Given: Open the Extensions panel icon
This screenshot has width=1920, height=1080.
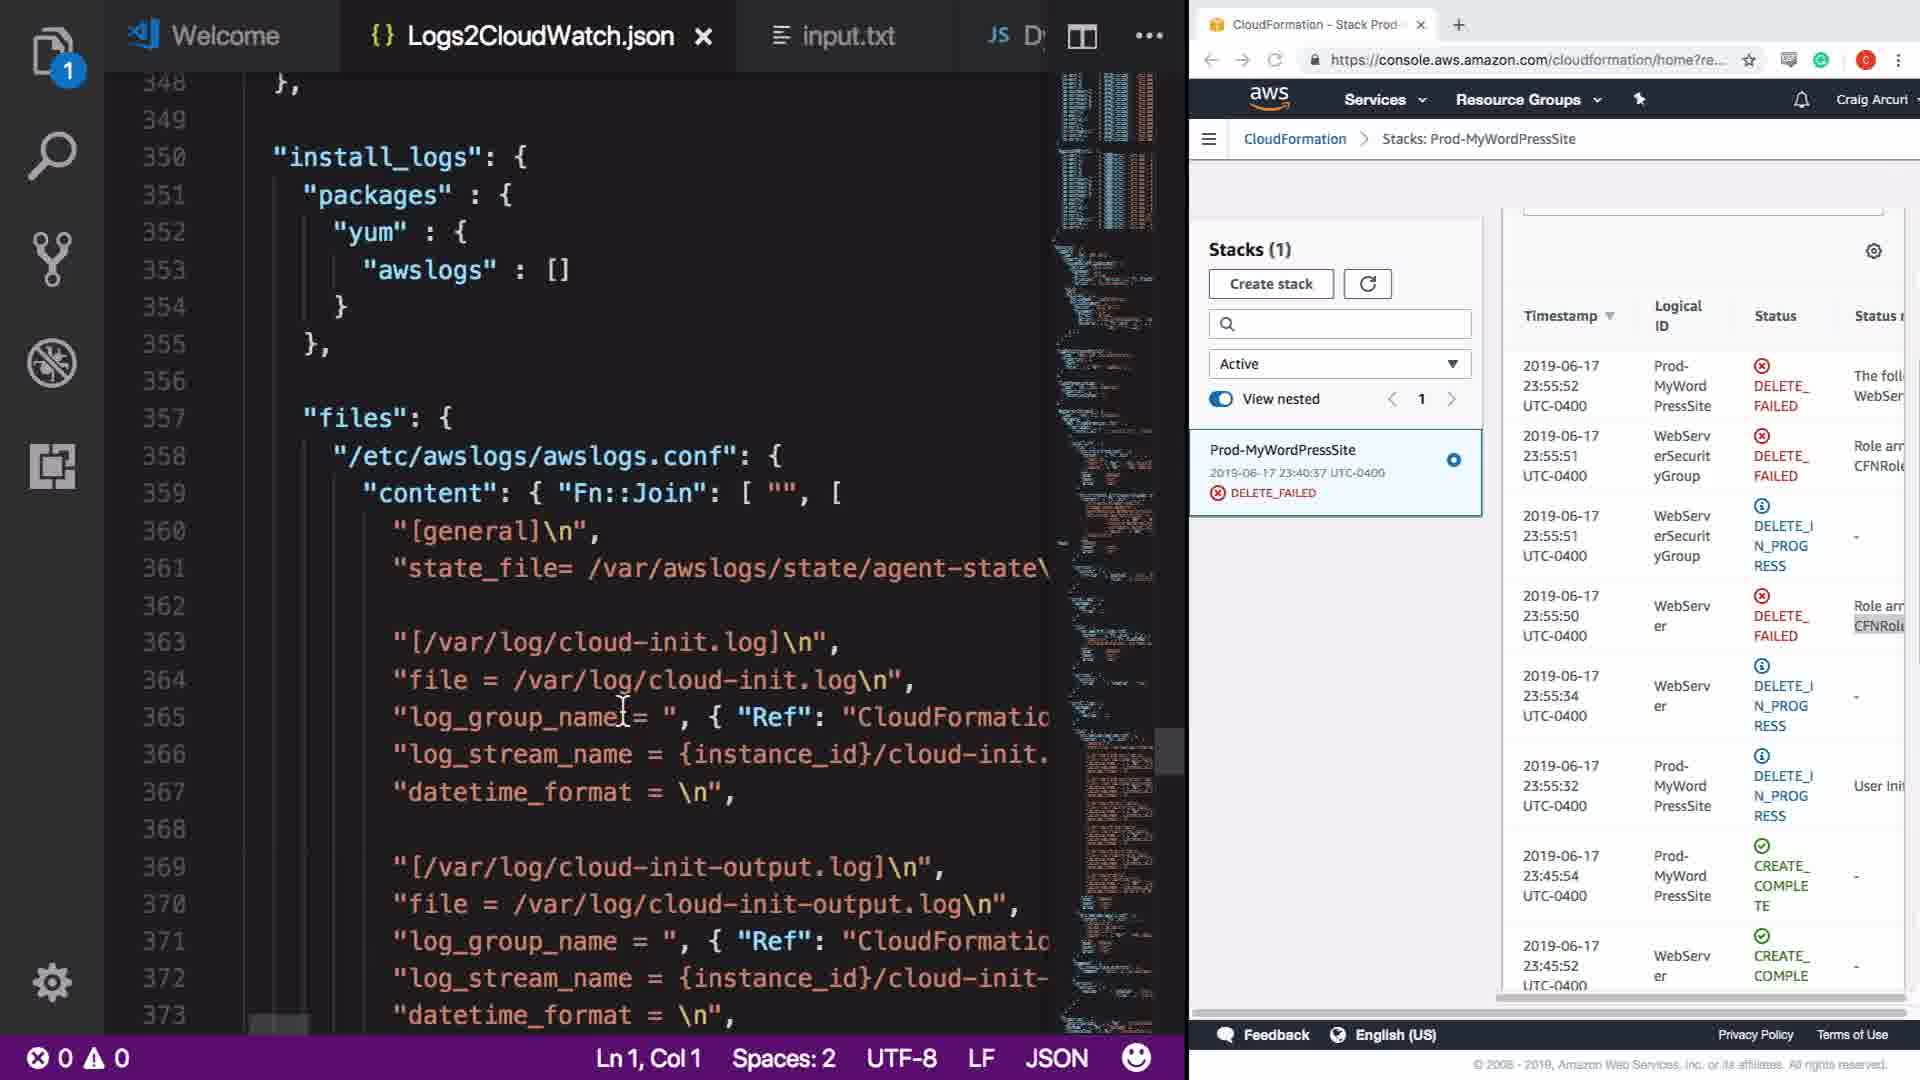Looking at the screenshot, I should pyautogui.click(x=52, y=466).
